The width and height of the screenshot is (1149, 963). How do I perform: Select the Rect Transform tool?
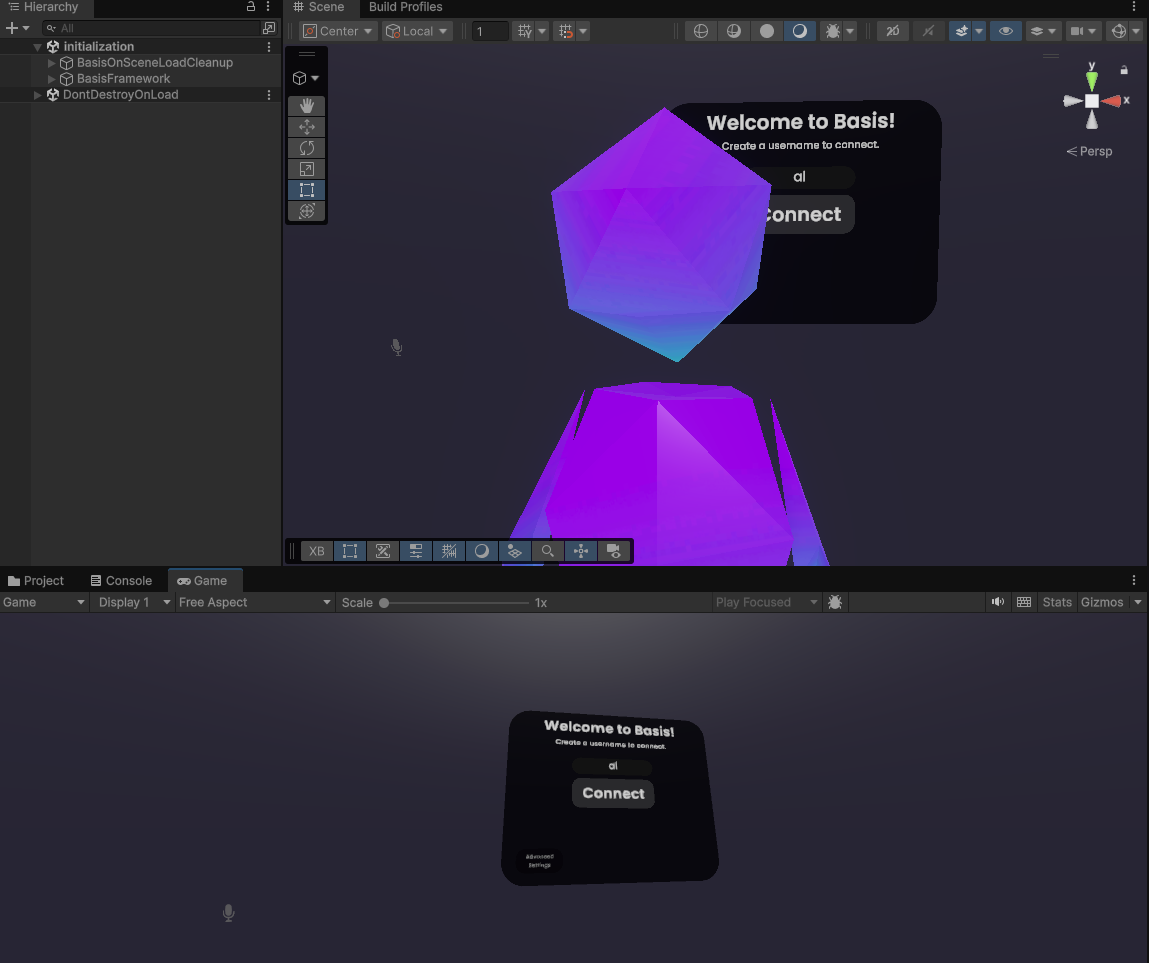306,189
